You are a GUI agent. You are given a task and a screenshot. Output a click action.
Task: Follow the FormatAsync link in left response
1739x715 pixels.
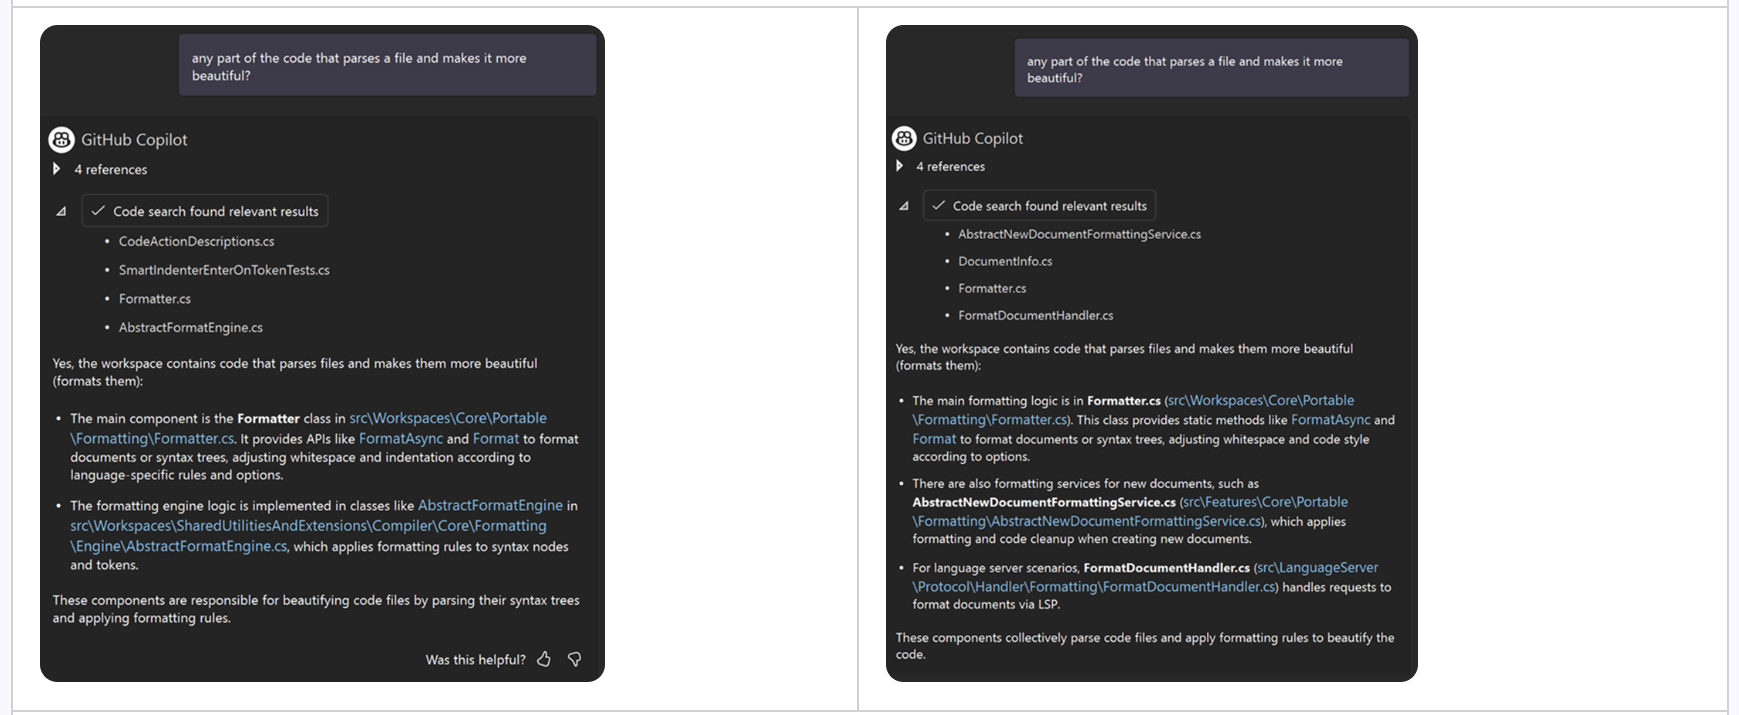[x=400, y=439]
